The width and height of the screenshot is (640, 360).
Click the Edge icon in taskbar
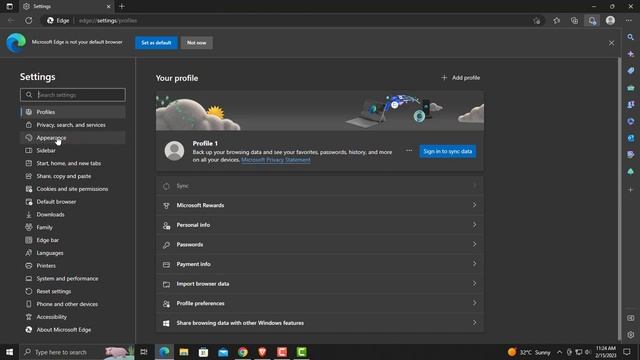(x=164, y=352)
